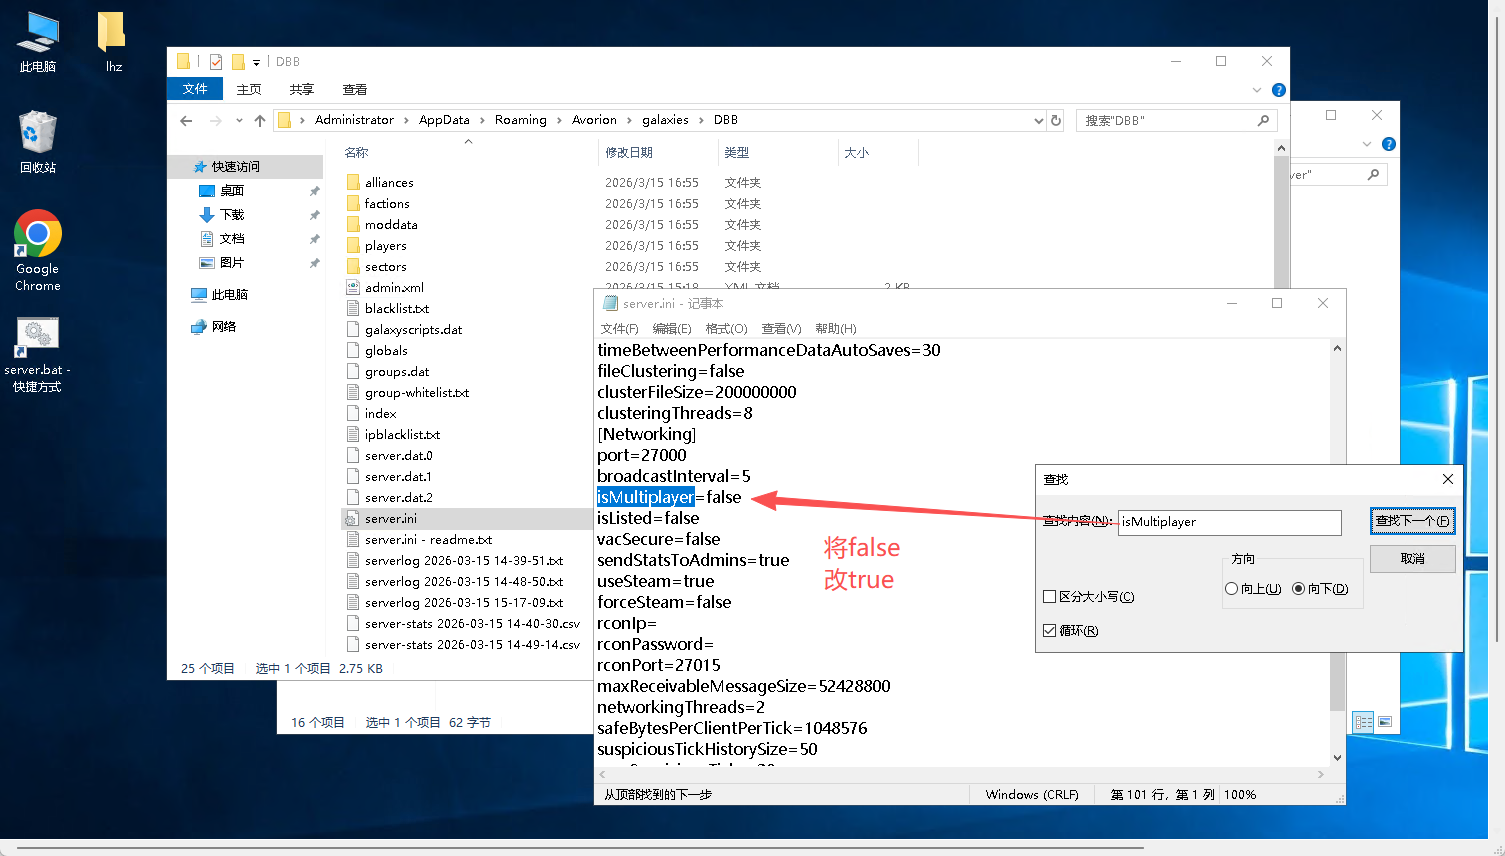Viewport: 1505px width, 856px height.
Task: Select the alliances folder icon
Action: (353, 183)
